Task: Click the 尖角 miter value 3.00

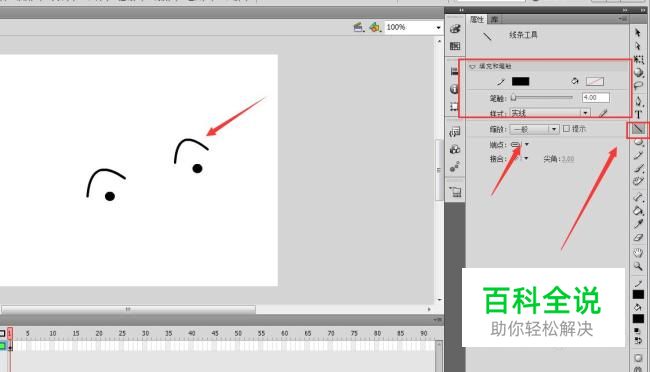Action: [x=568, y=159]
